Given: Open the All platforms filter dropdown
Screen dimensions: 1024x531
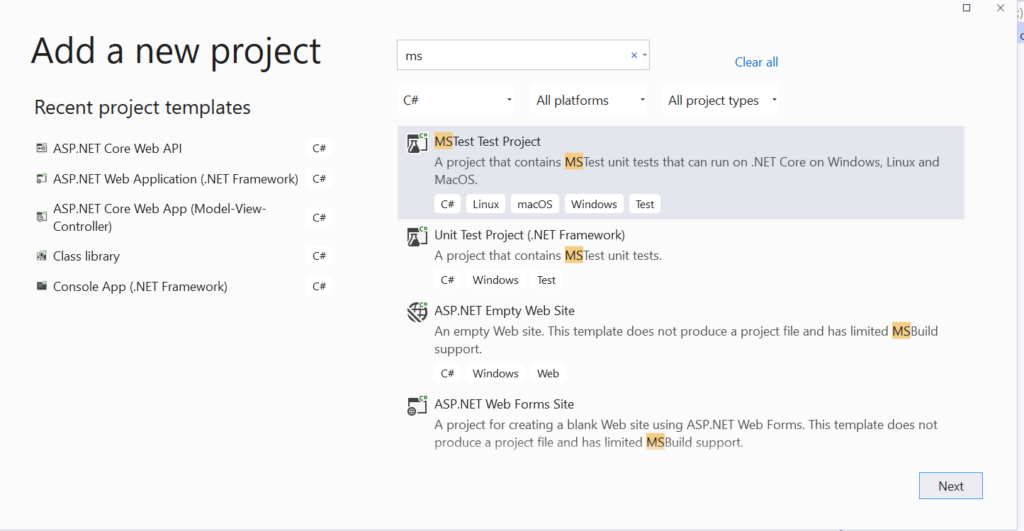Looking at the screenshot, I should click(x=589, y=100).
